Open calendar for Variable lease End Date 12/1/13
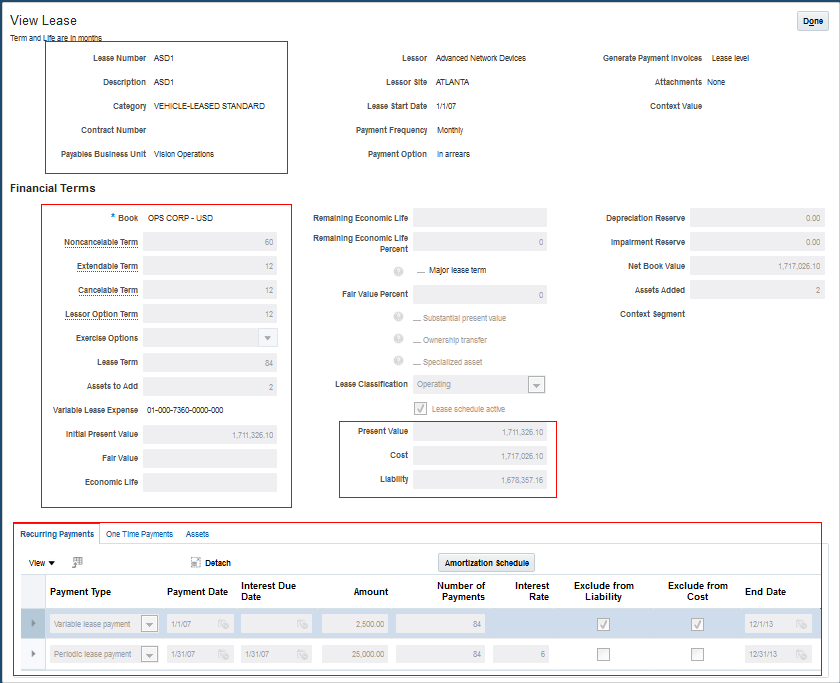The width and height of the screenshot is (840, 683). (x=801, y=624)
